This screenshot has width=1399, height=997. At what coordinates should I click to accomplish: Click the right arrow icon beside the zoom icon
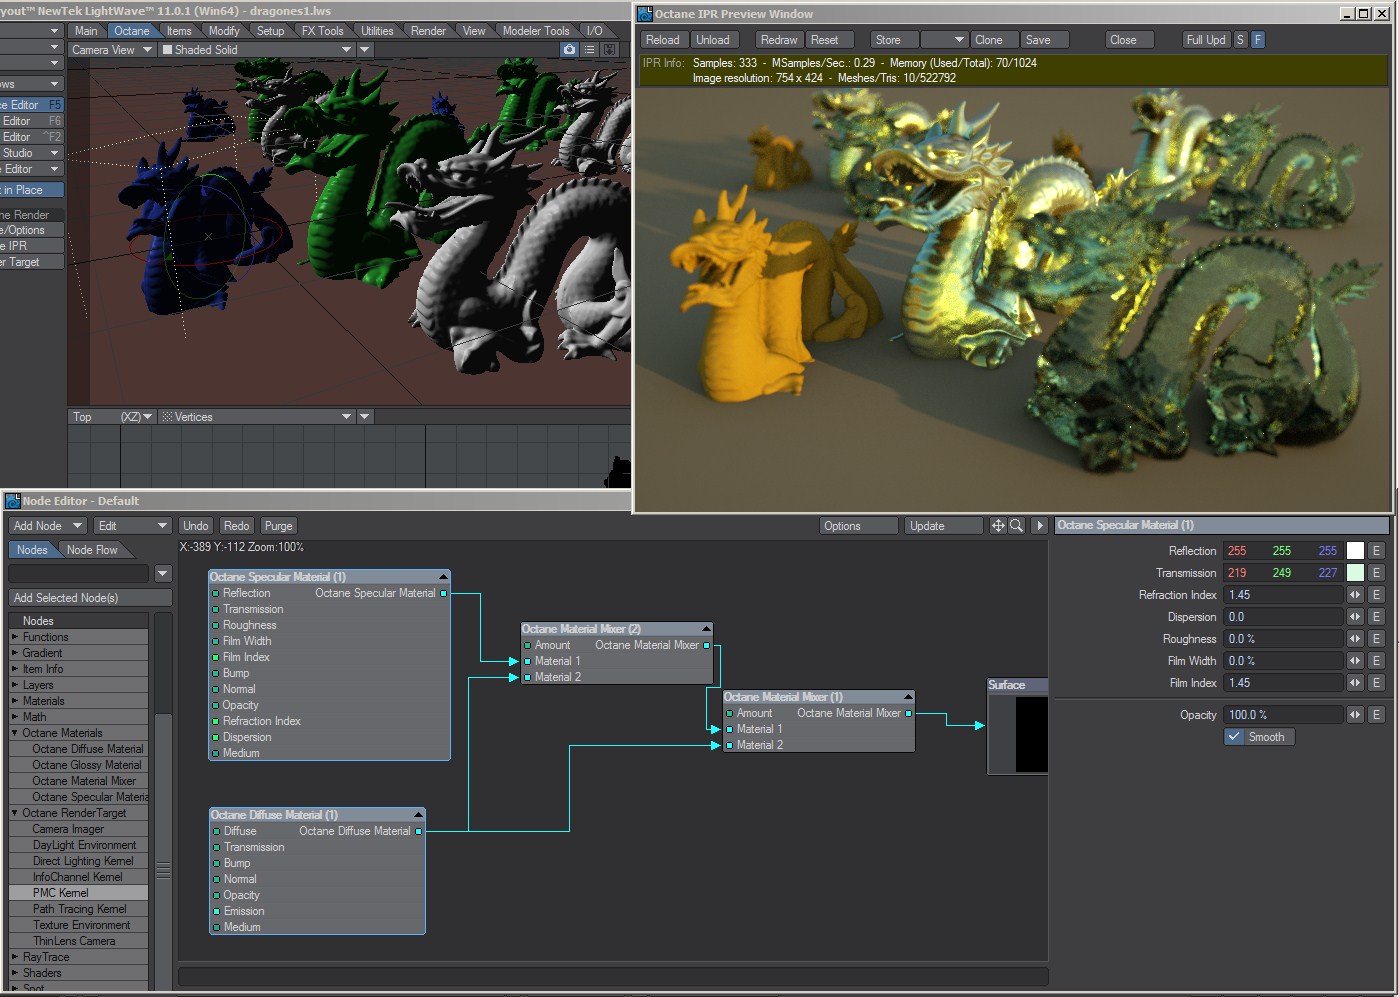pos(1039,526)
